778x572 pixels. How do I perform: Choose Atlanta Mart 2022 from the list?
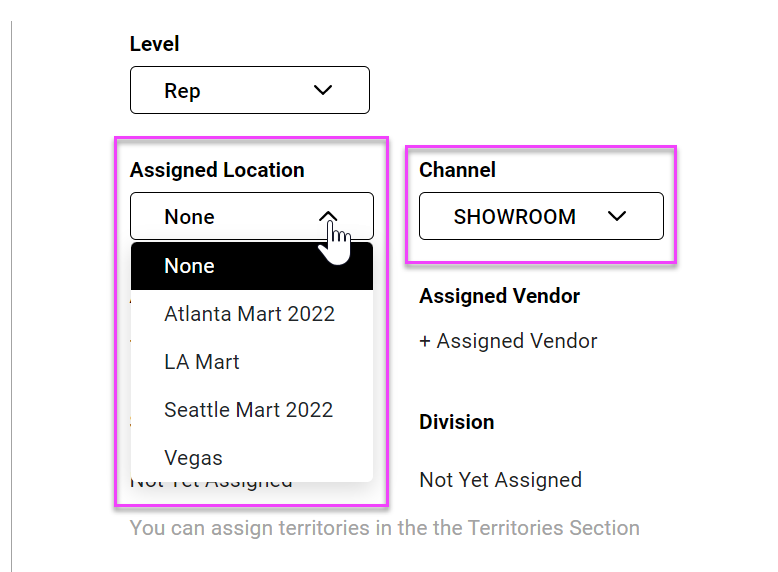(249, 314)
